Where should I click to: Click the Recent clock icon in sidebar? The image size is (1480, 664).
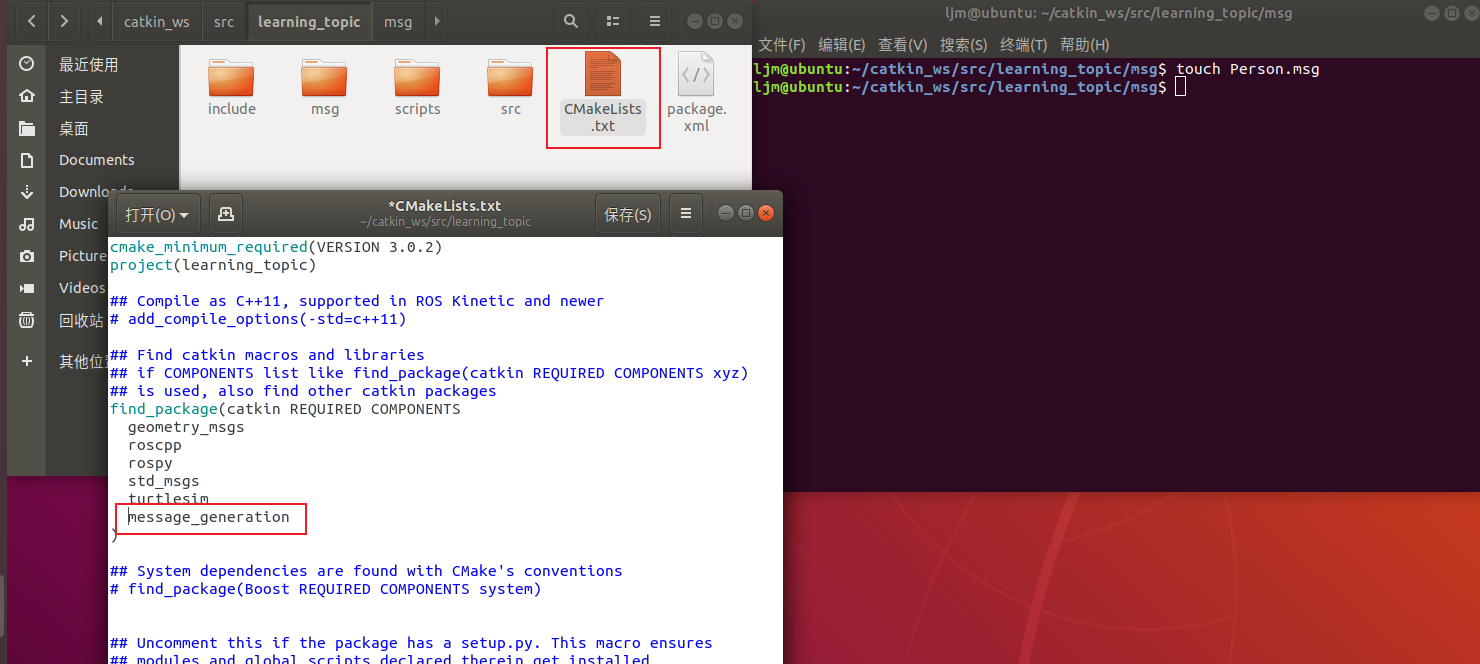tap(27, 64)
